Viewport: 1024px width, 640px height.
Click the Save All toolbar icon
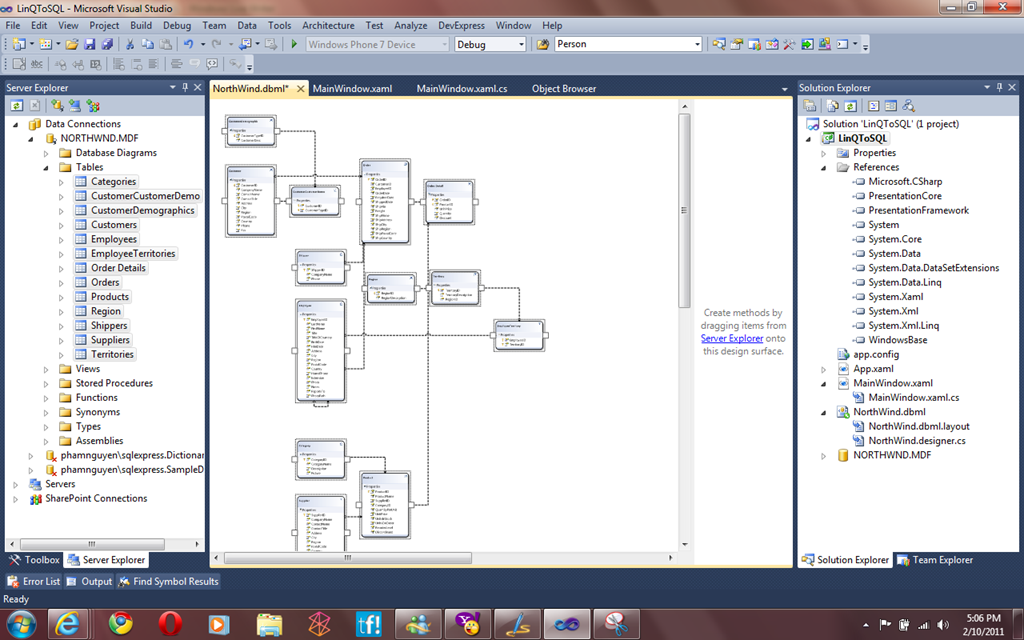[105, 44]
